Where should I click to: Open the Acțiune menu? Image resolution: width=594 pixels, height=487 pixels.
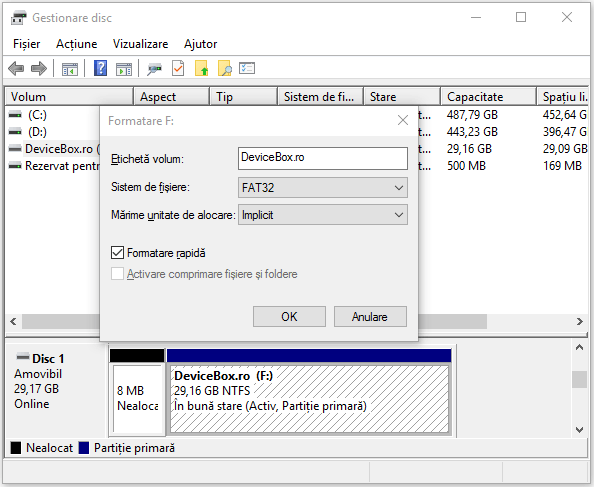(77, 44)
